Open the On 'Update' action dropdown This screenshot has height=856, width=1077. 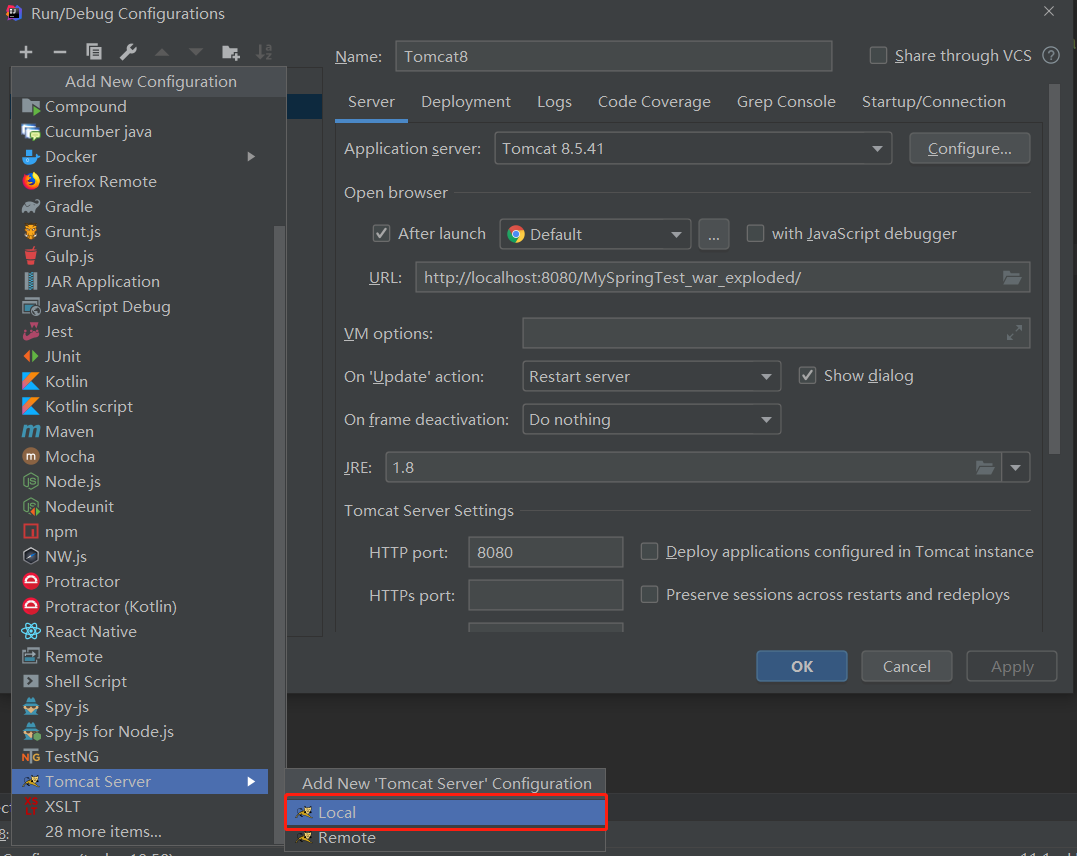[651, 376]
